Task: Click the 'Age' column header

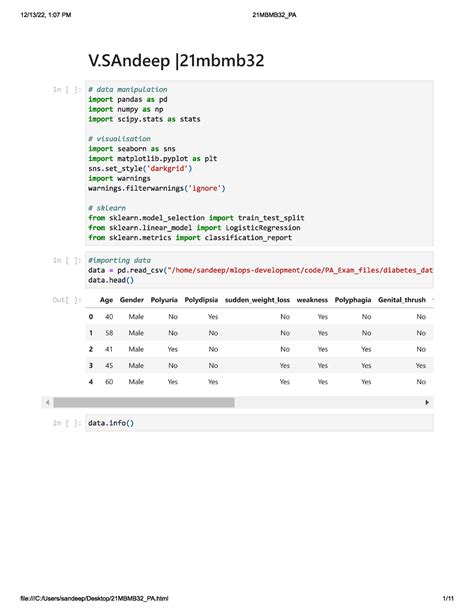Action: [x=106, y=300]
